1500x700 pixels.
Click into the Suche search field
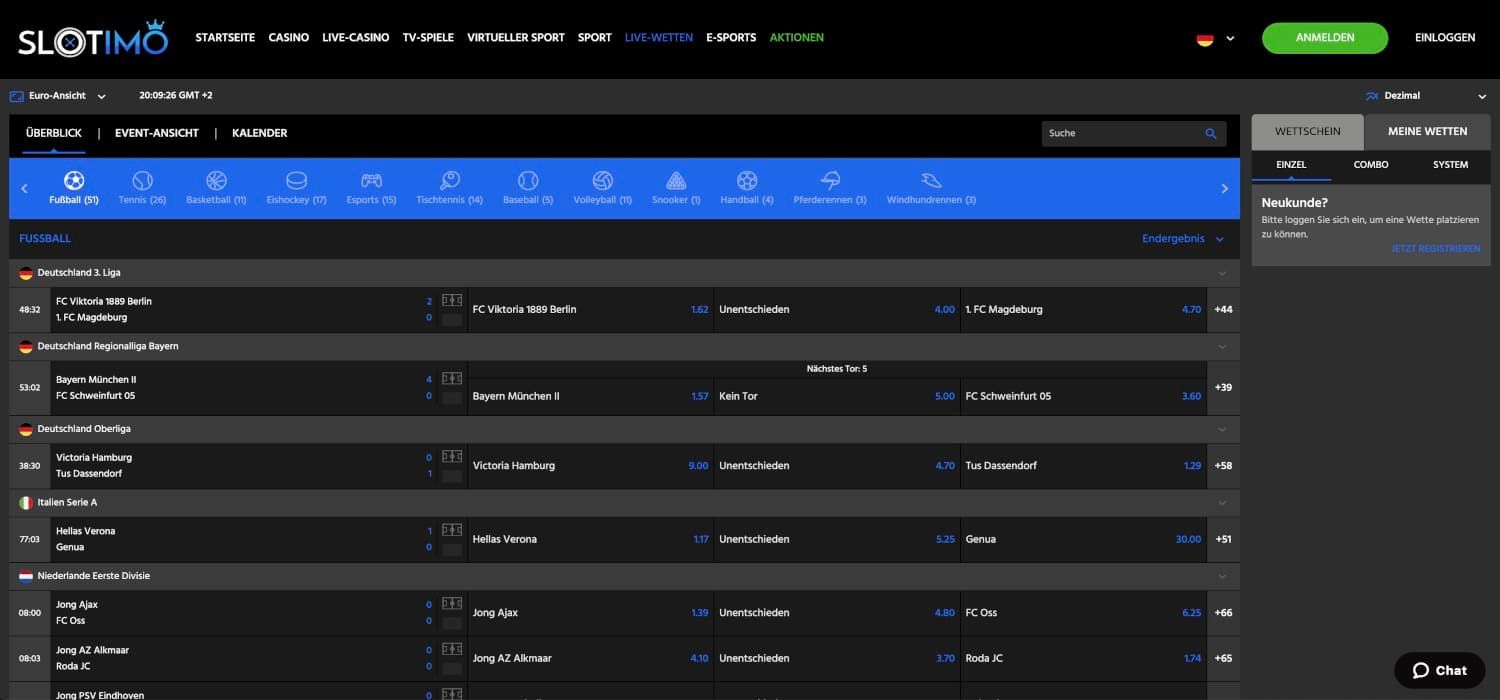tap(1120, 133)
